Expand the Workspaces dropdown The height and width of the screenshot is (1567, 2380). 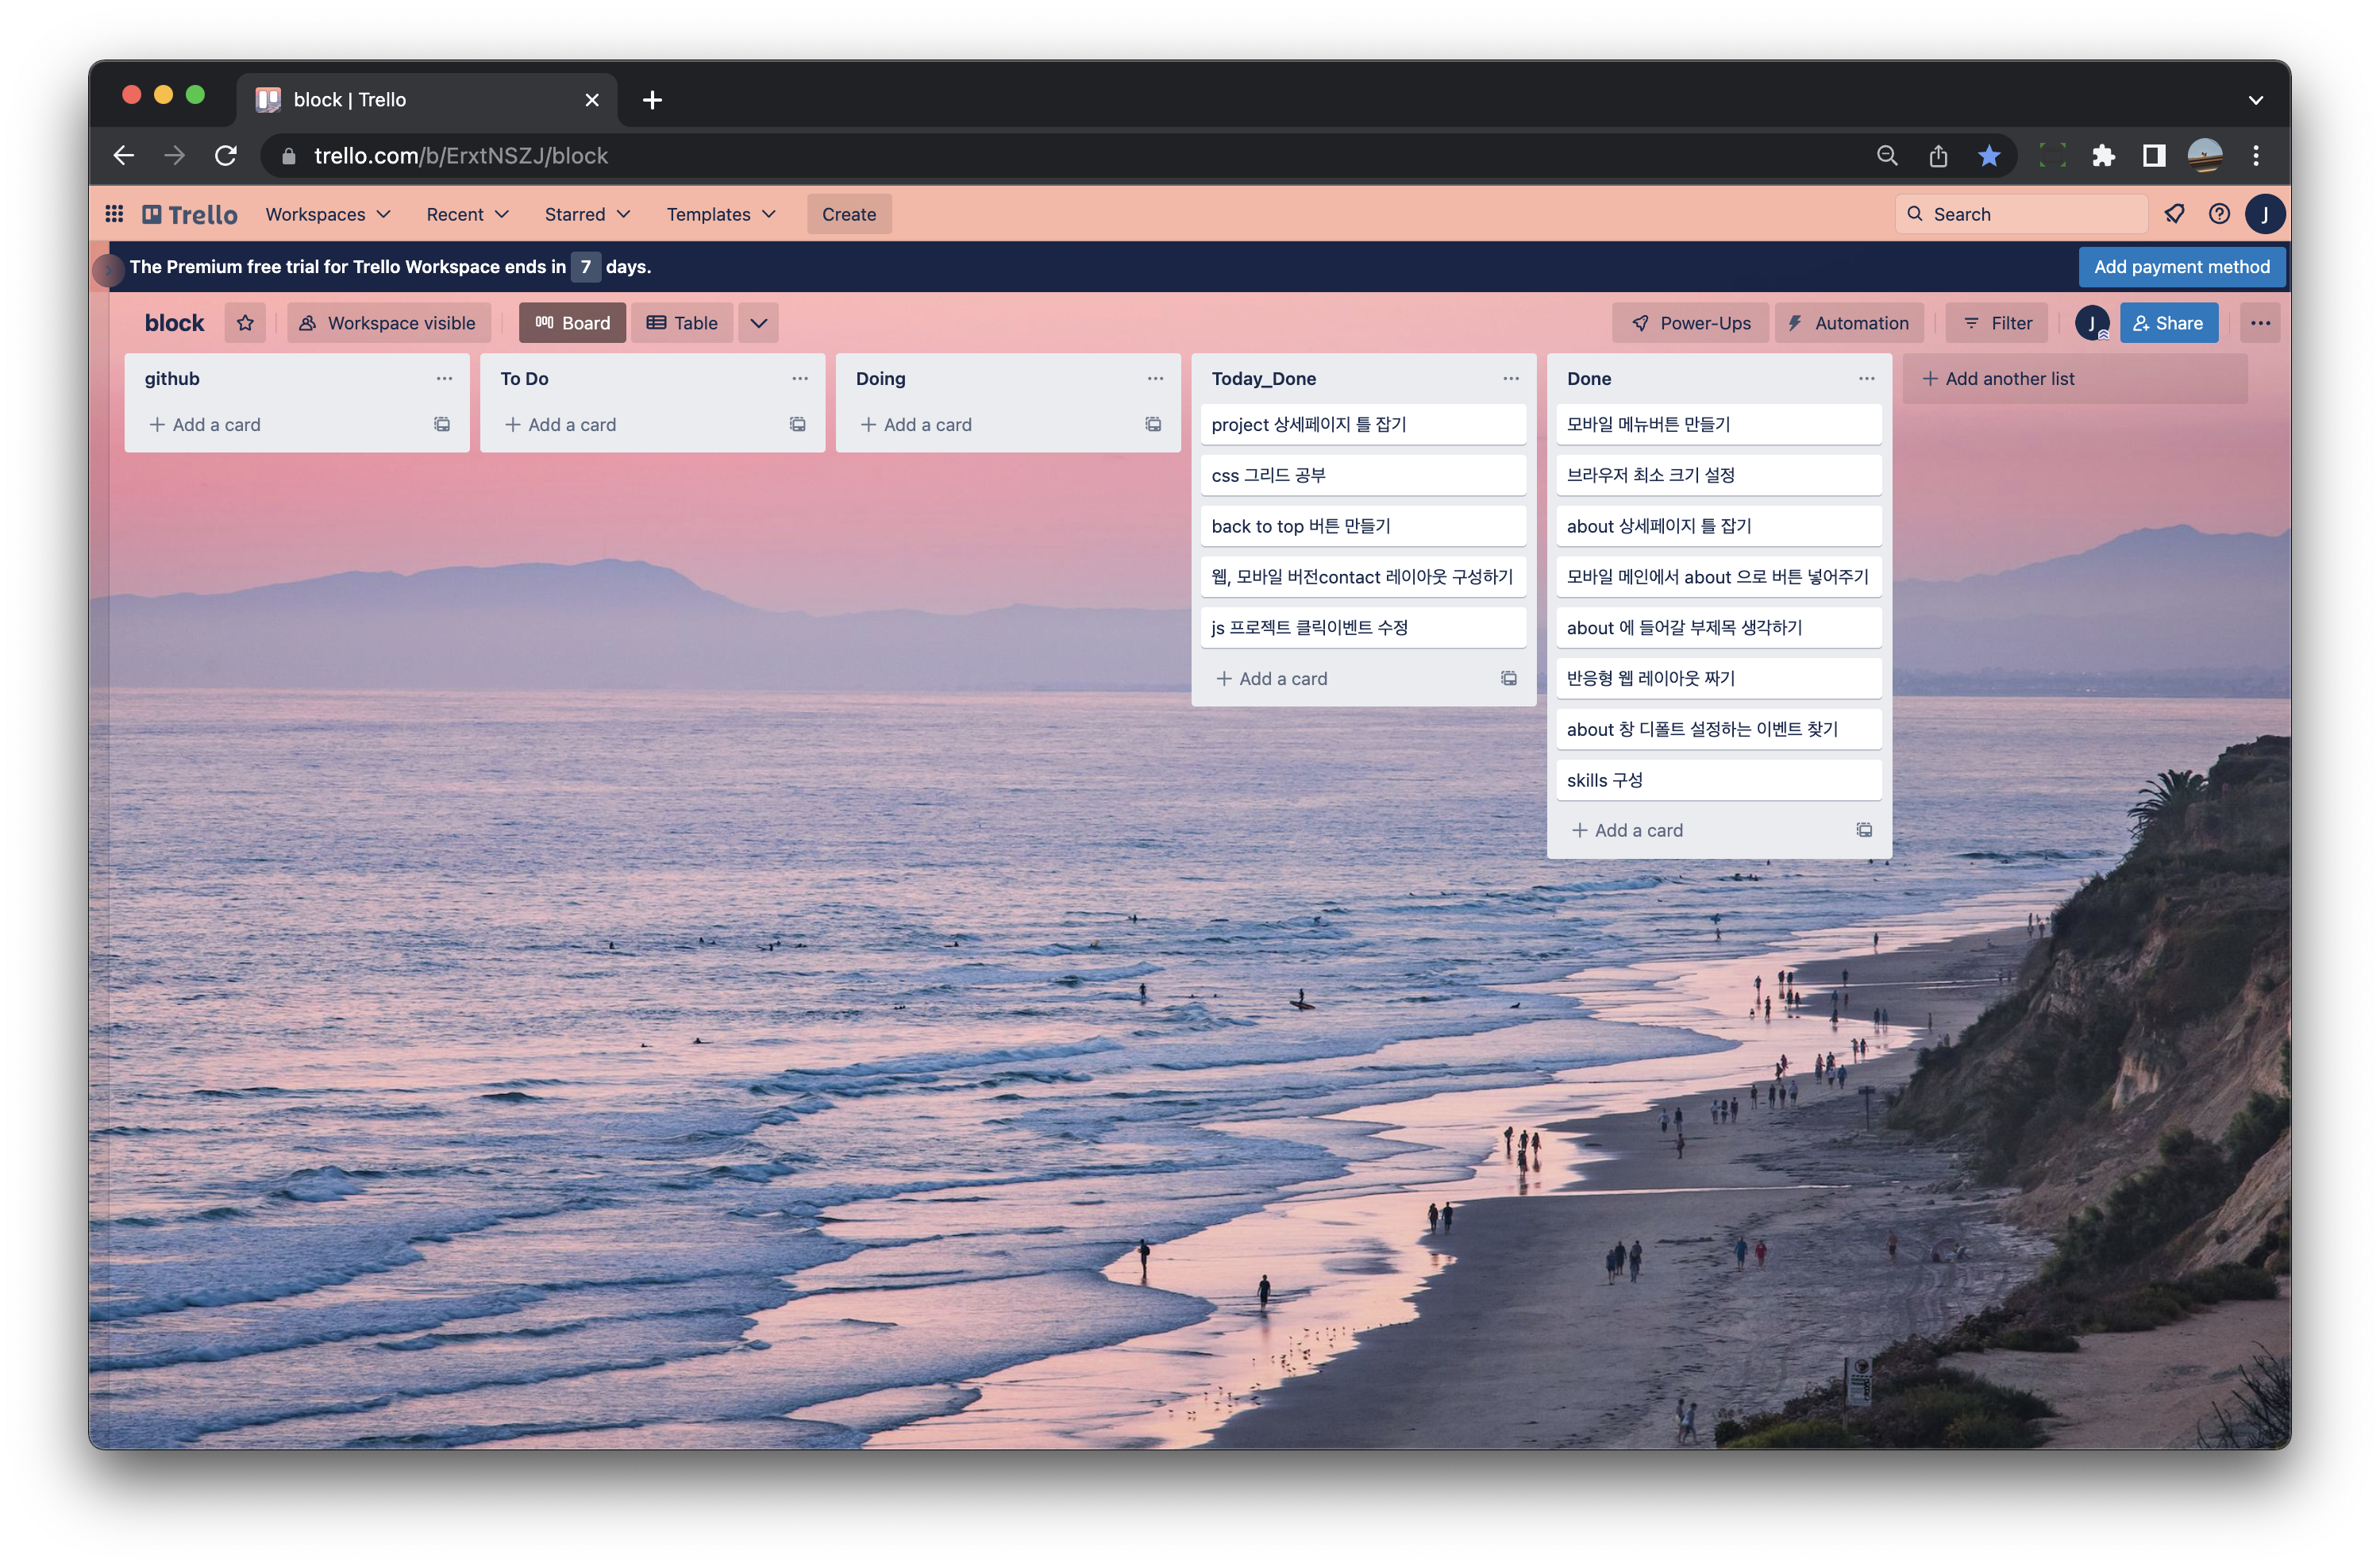point(327,214)
